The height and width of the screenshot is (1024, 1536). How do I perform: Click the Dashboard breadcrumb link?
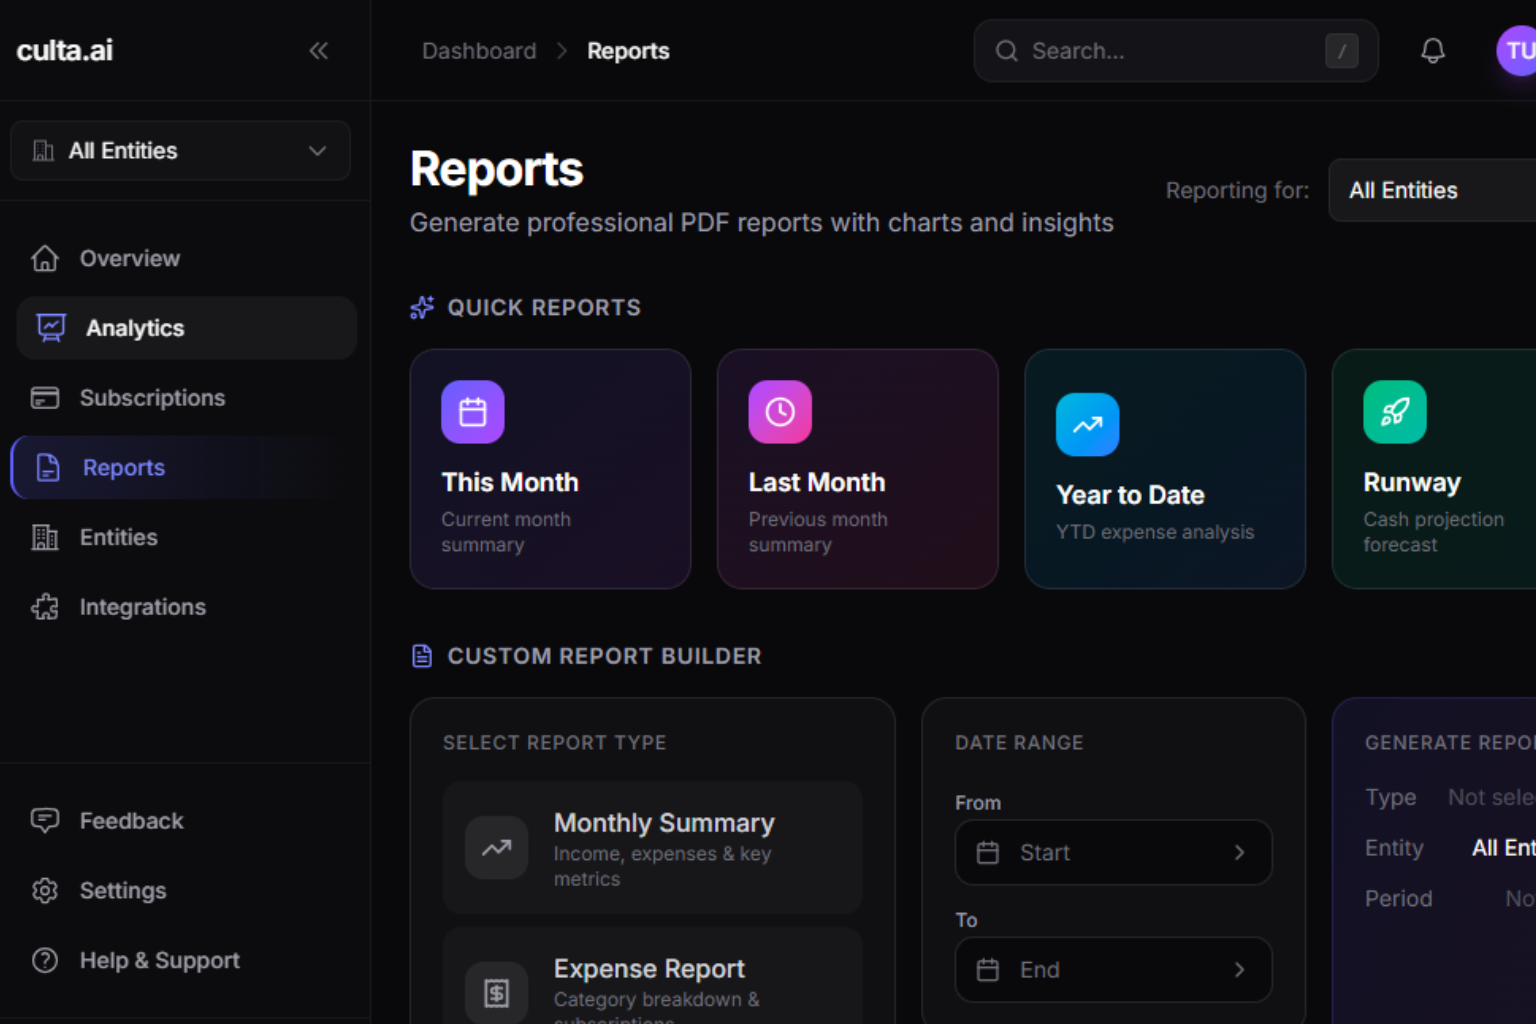point(479,51)
